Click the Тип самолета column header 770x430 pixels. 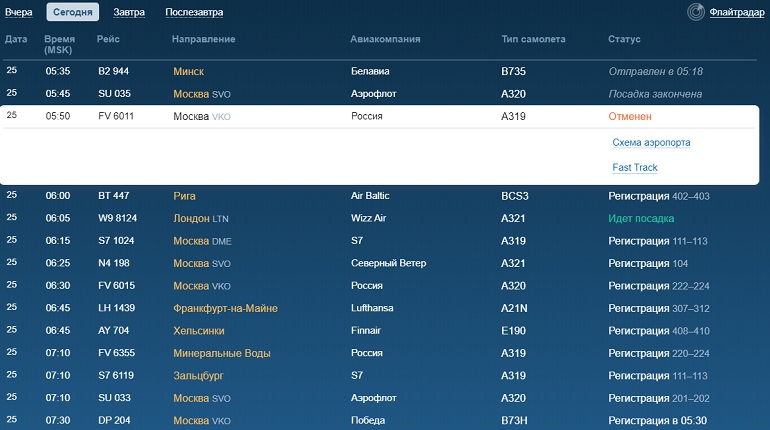533,39
